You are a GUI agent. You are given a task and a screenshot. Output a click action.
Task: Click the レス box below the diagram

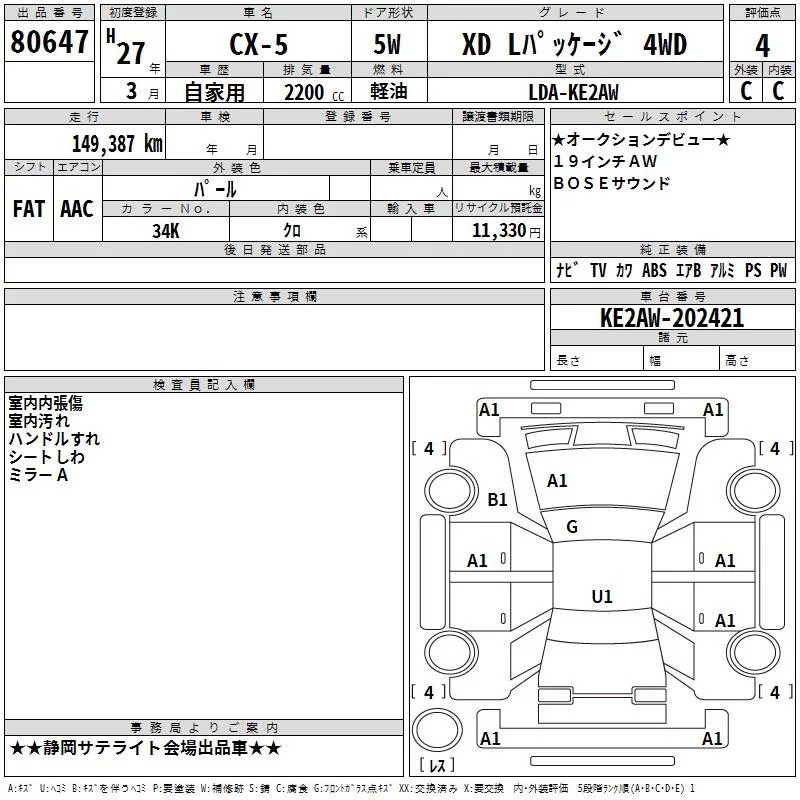coord(436,766)
